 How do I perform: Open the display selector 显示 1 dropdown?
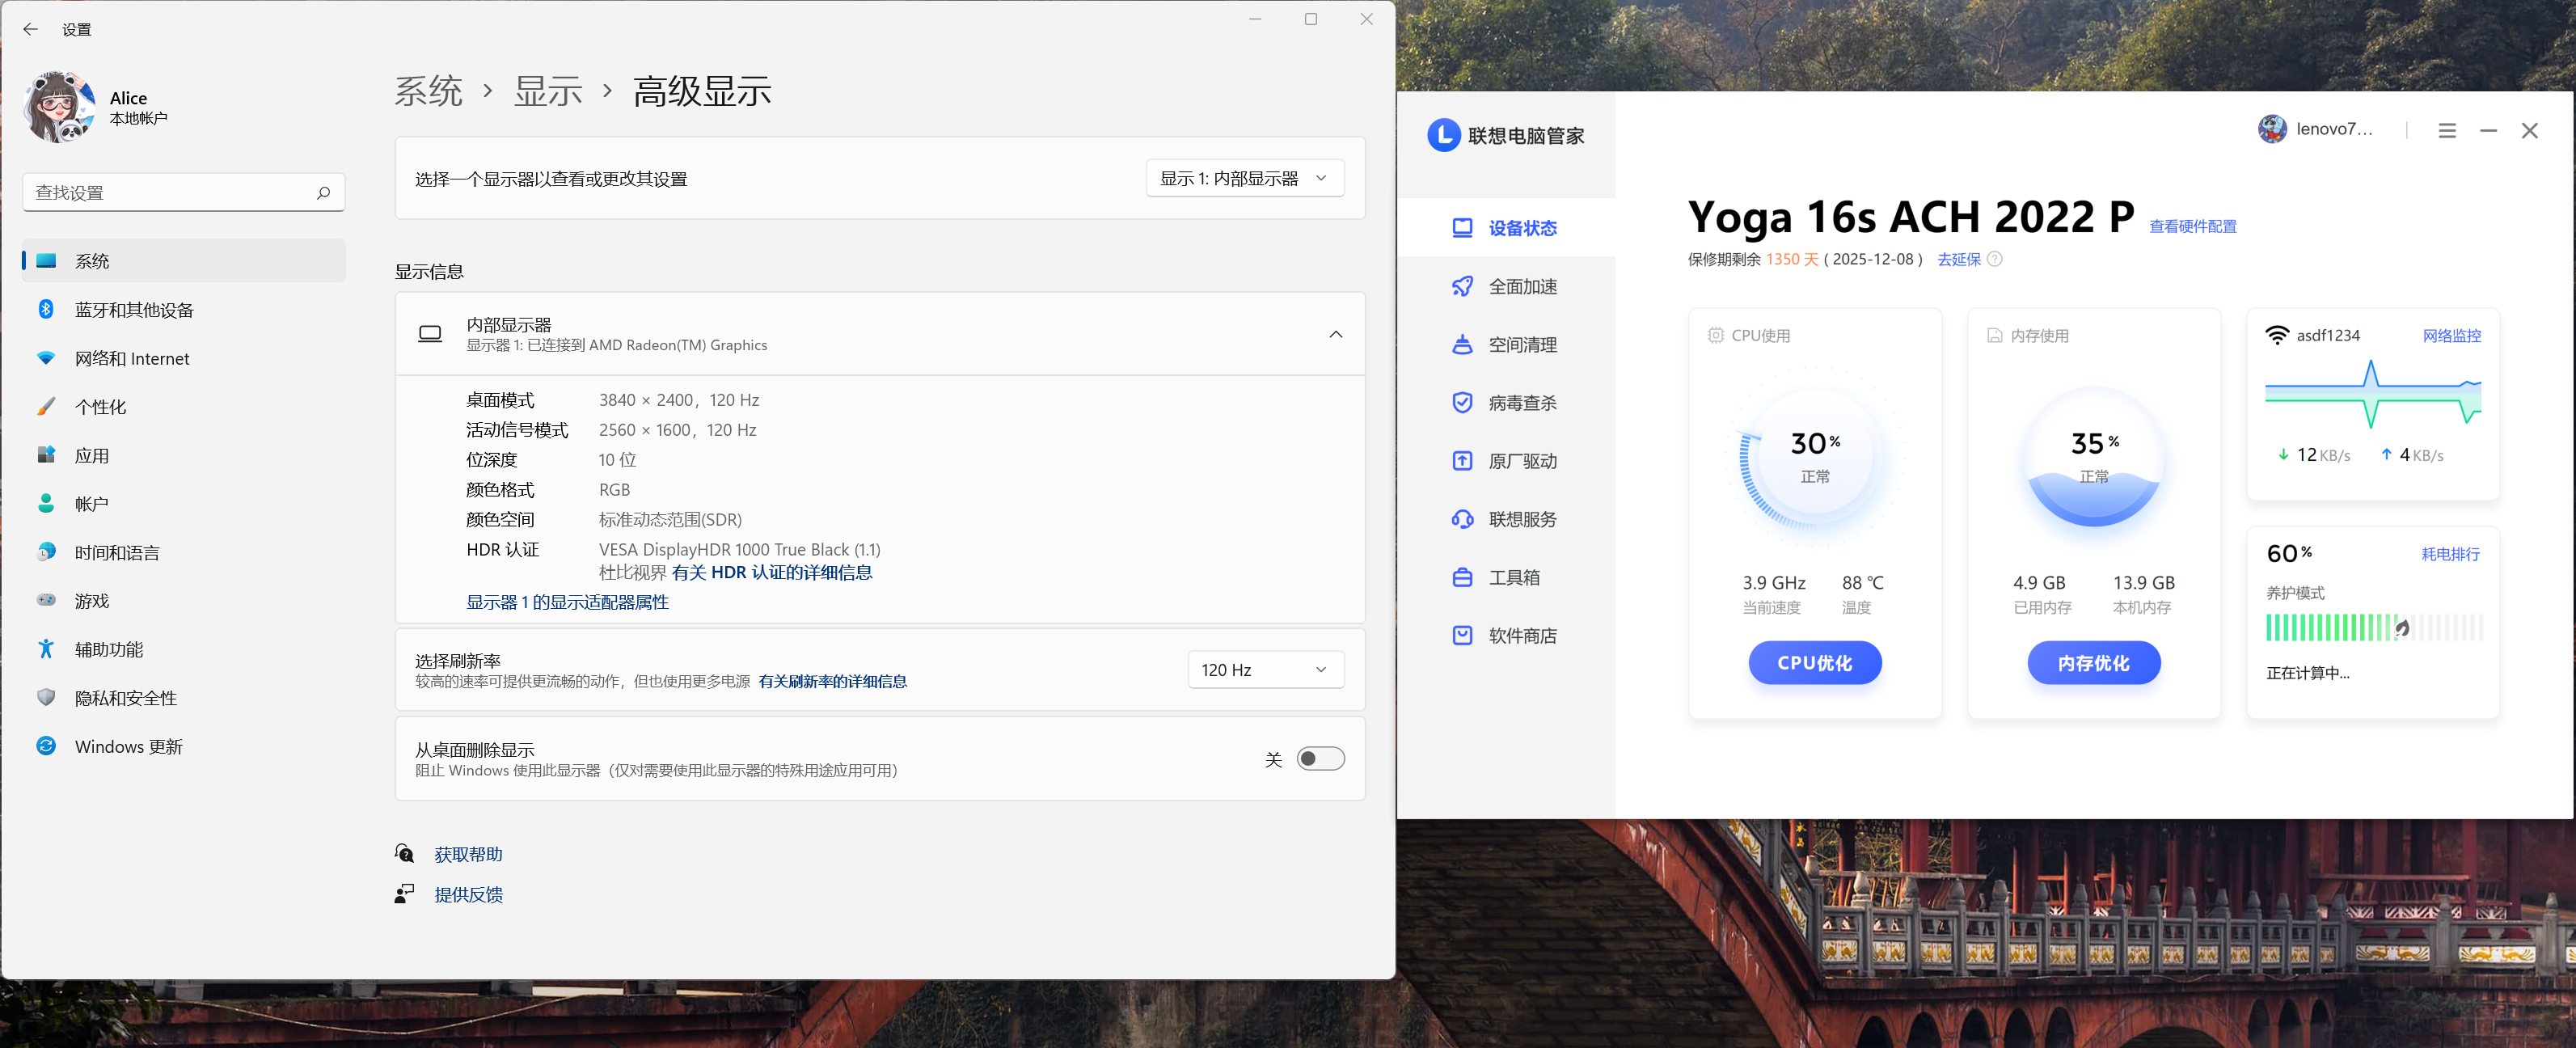pos(1245,178)
